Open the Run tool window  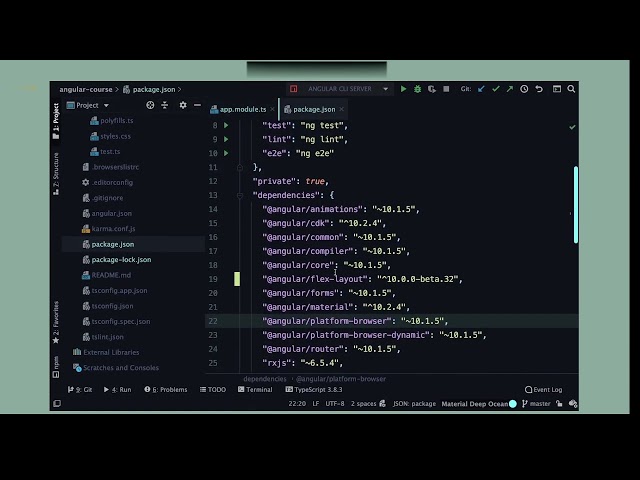118,389
